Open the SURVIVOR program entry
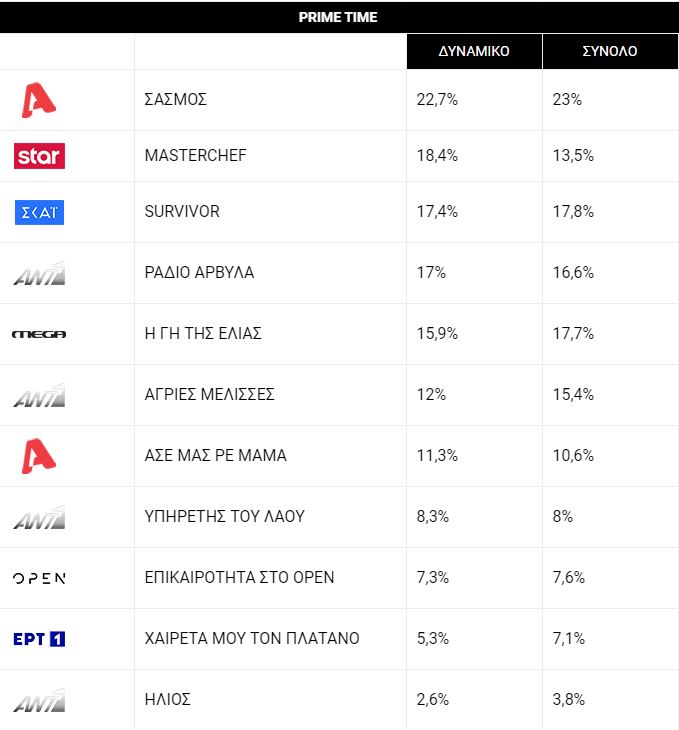Image resolution: width=679 pixels, height=730 pixels. (x=182, y=212)
